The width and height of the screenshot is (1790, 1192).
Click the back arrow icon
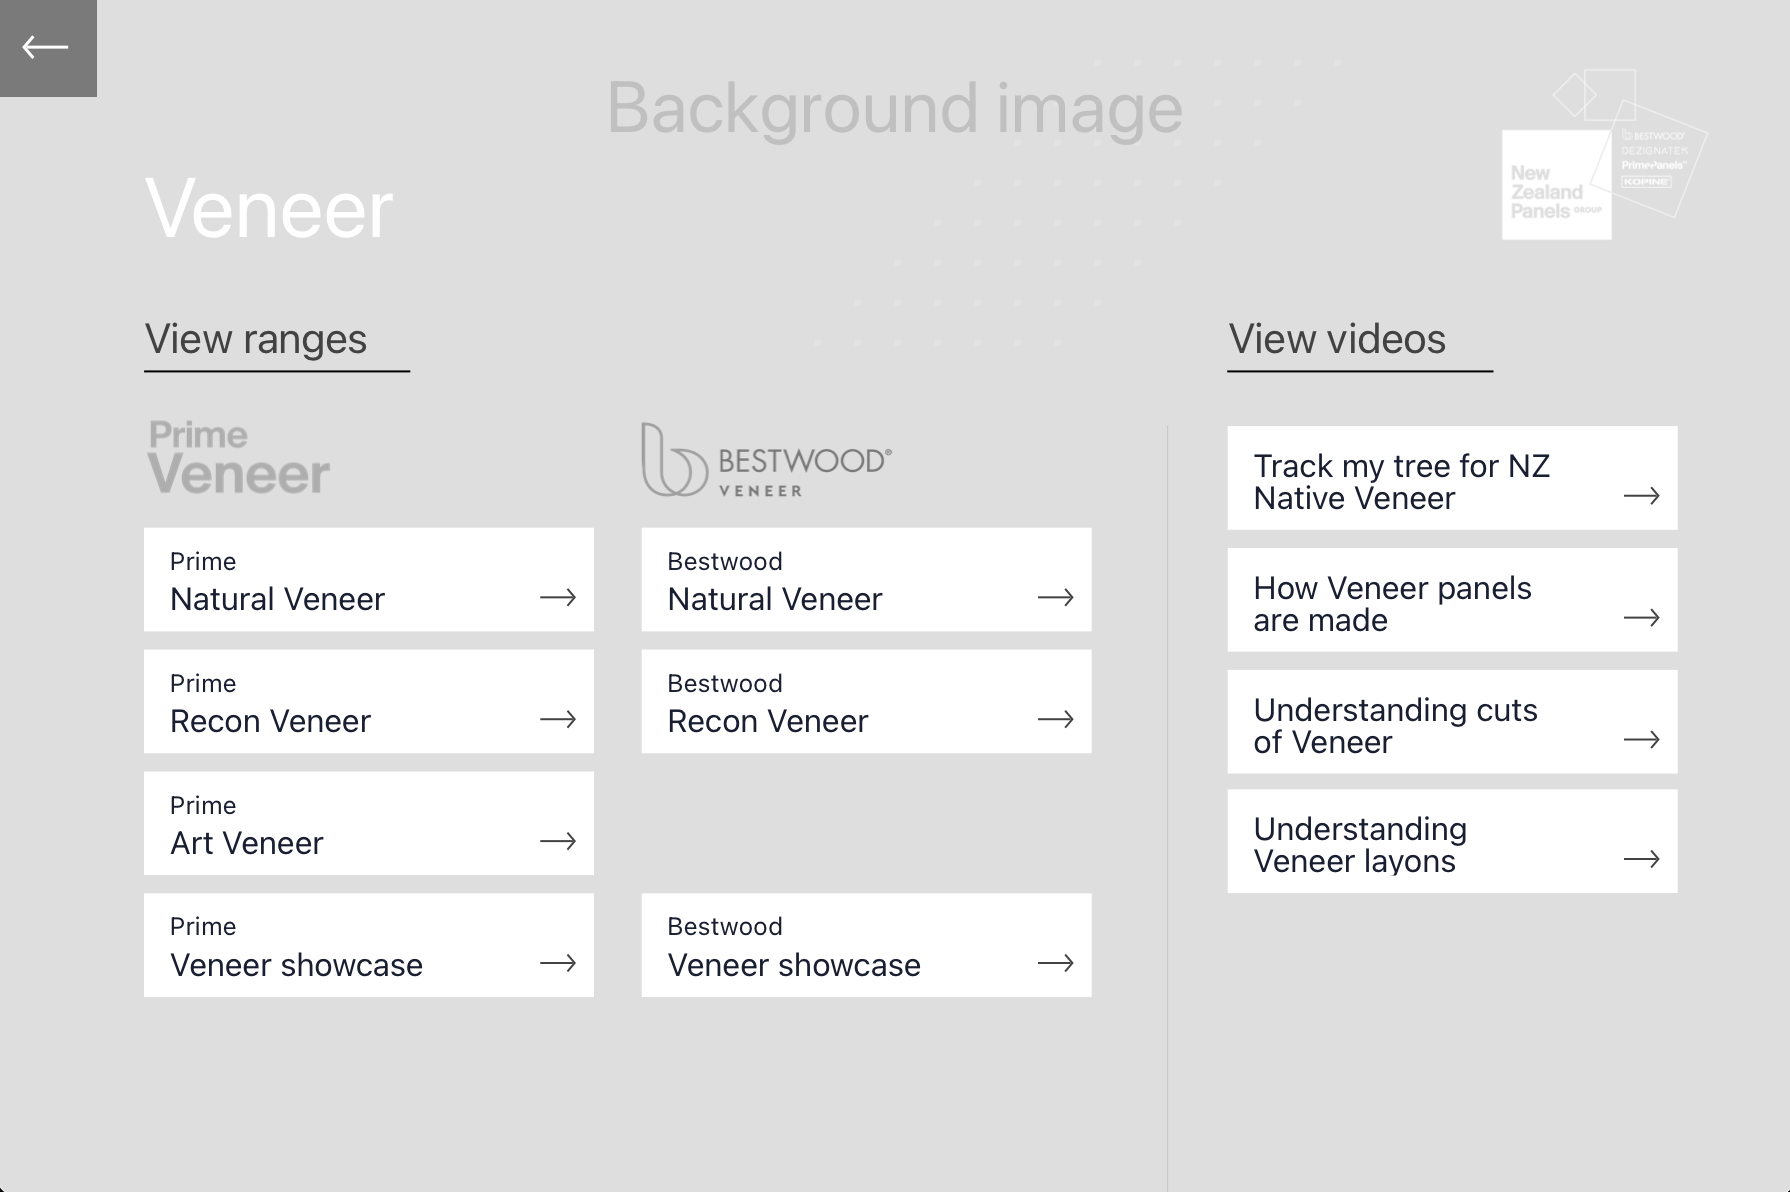coord(46,47)
